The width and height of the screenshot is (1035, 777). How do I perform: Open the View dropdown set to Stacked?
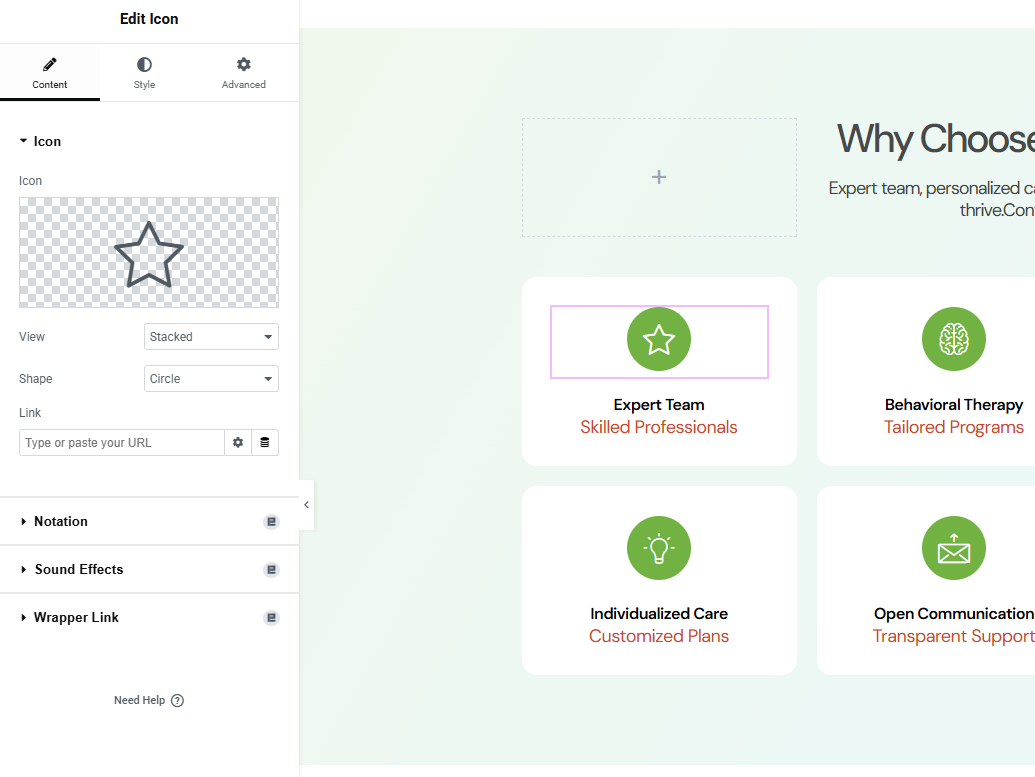coord(211,337)
